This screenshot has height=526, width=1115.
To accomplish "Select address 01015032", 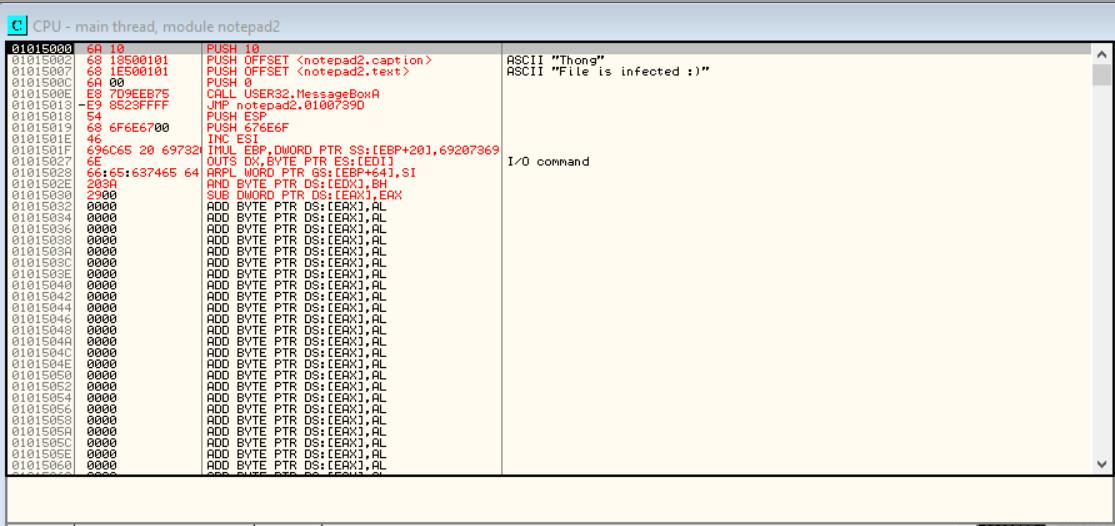I will pyautogui.click(x=41, y=207).
